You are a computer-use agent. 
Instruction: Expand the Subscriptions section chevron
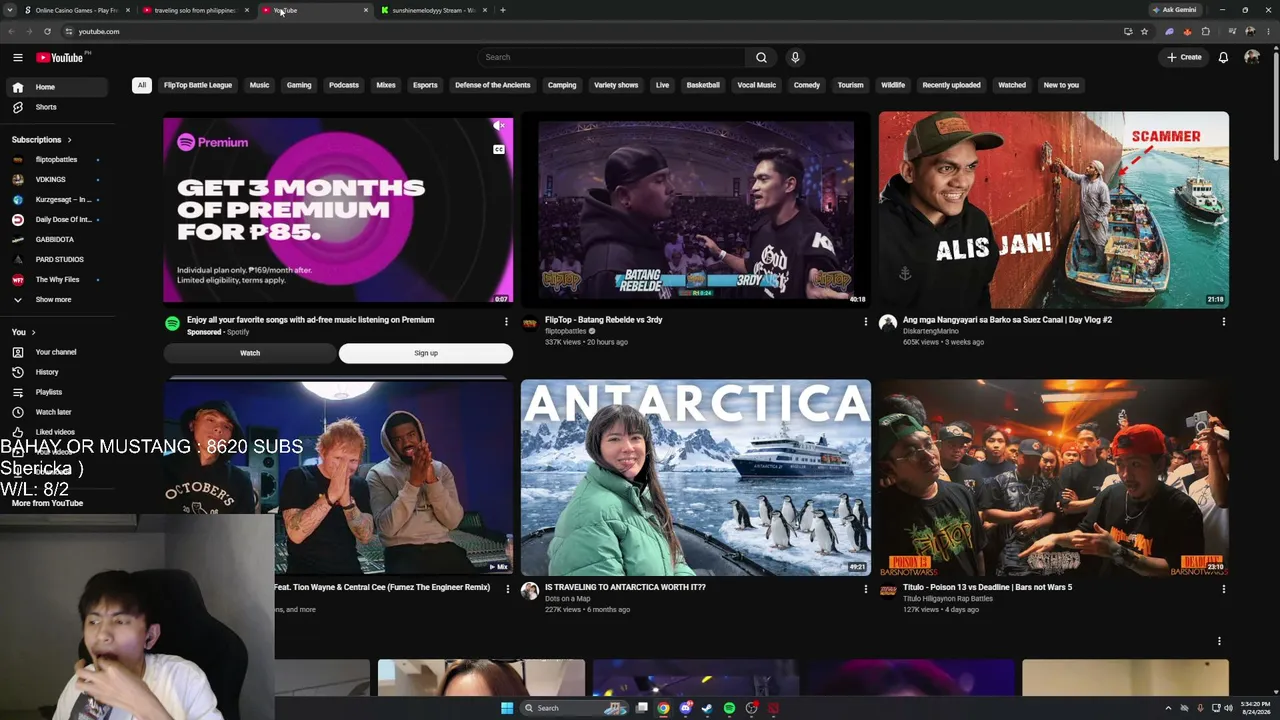coord(69,140)
